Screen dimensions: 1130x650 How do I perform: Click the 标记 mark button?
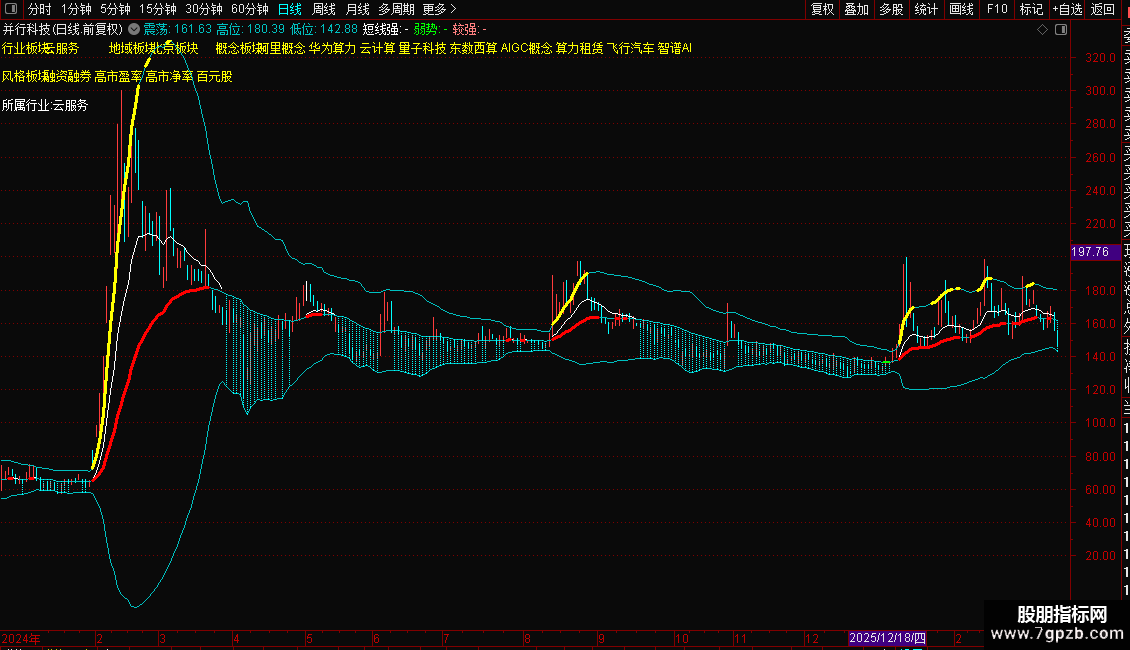tap(1031, 9)
